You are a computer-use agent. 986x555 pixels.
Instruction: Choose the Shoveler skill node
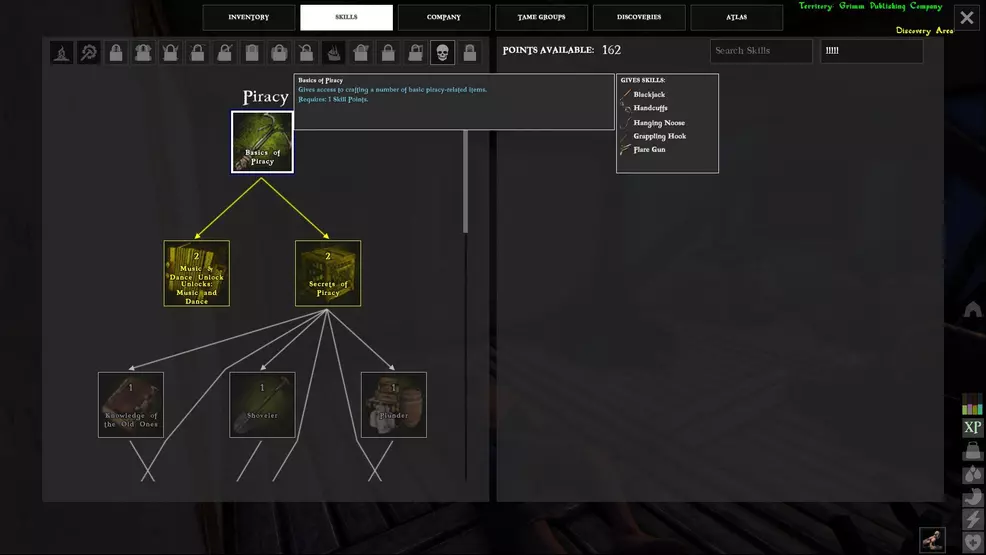pyautogui.click(x=262, y=405)
